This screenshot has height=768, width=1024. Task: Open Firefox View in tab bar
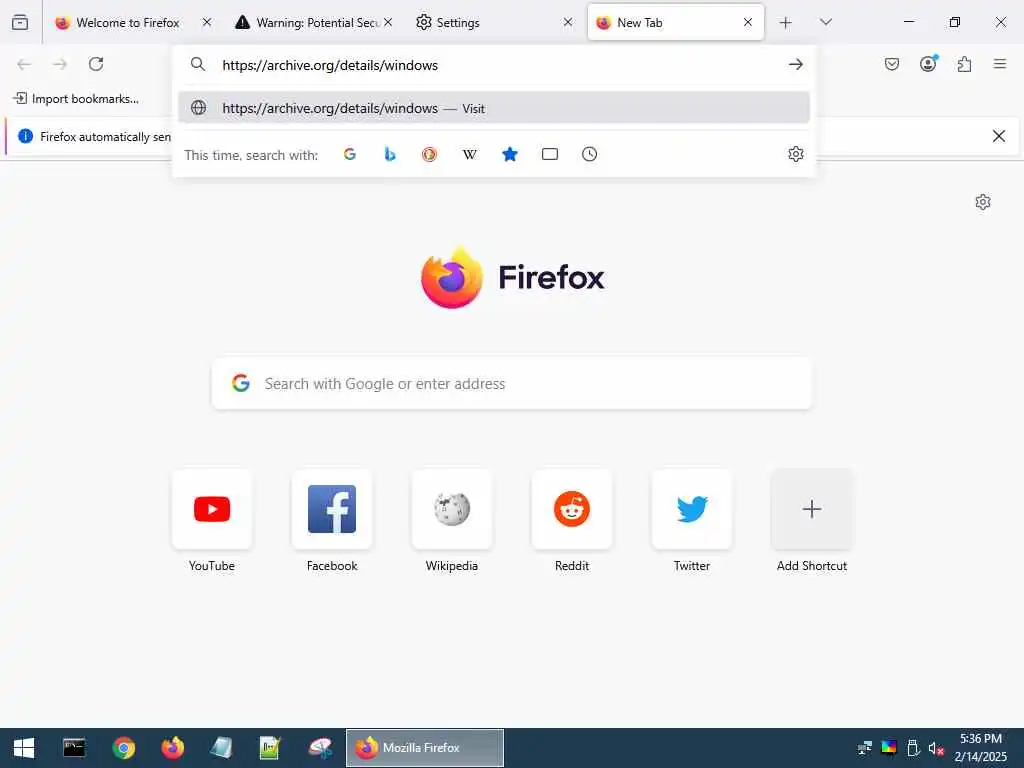[20, 22]
